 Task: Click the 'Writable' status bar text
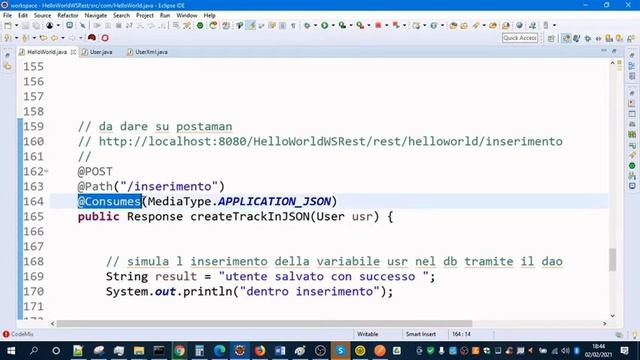pyautogui.click(x=368, y=334)
